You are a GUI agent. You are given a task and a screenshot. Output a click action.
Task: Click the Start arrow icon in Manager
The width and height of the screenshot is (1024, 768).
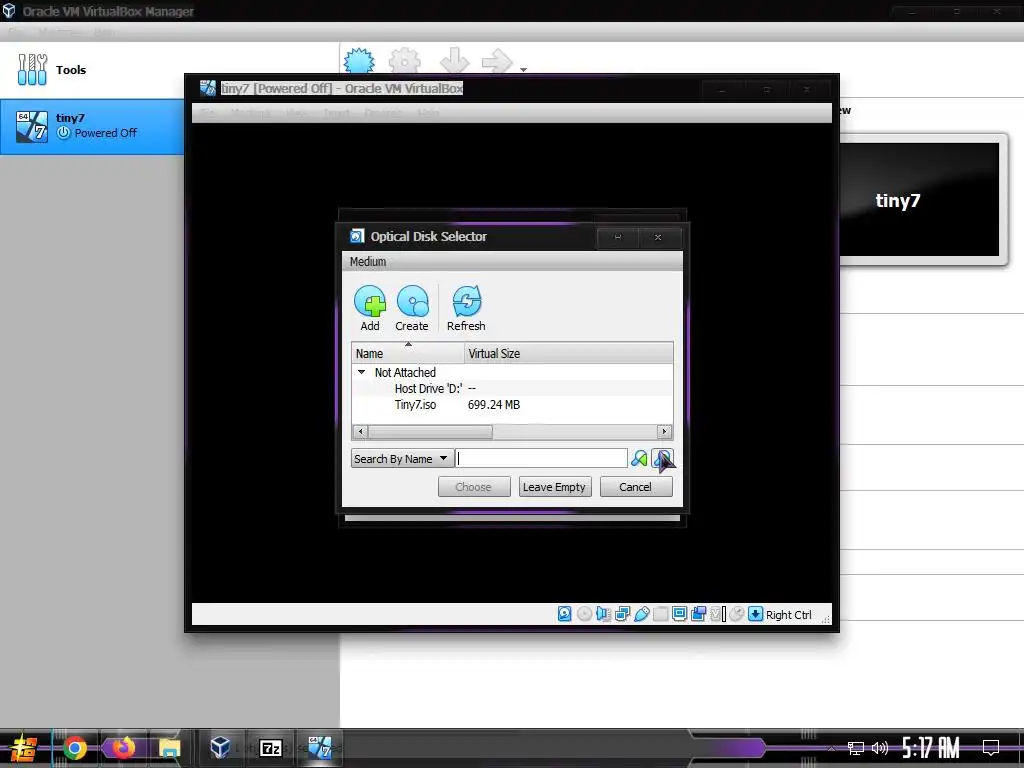click(497, 61)
